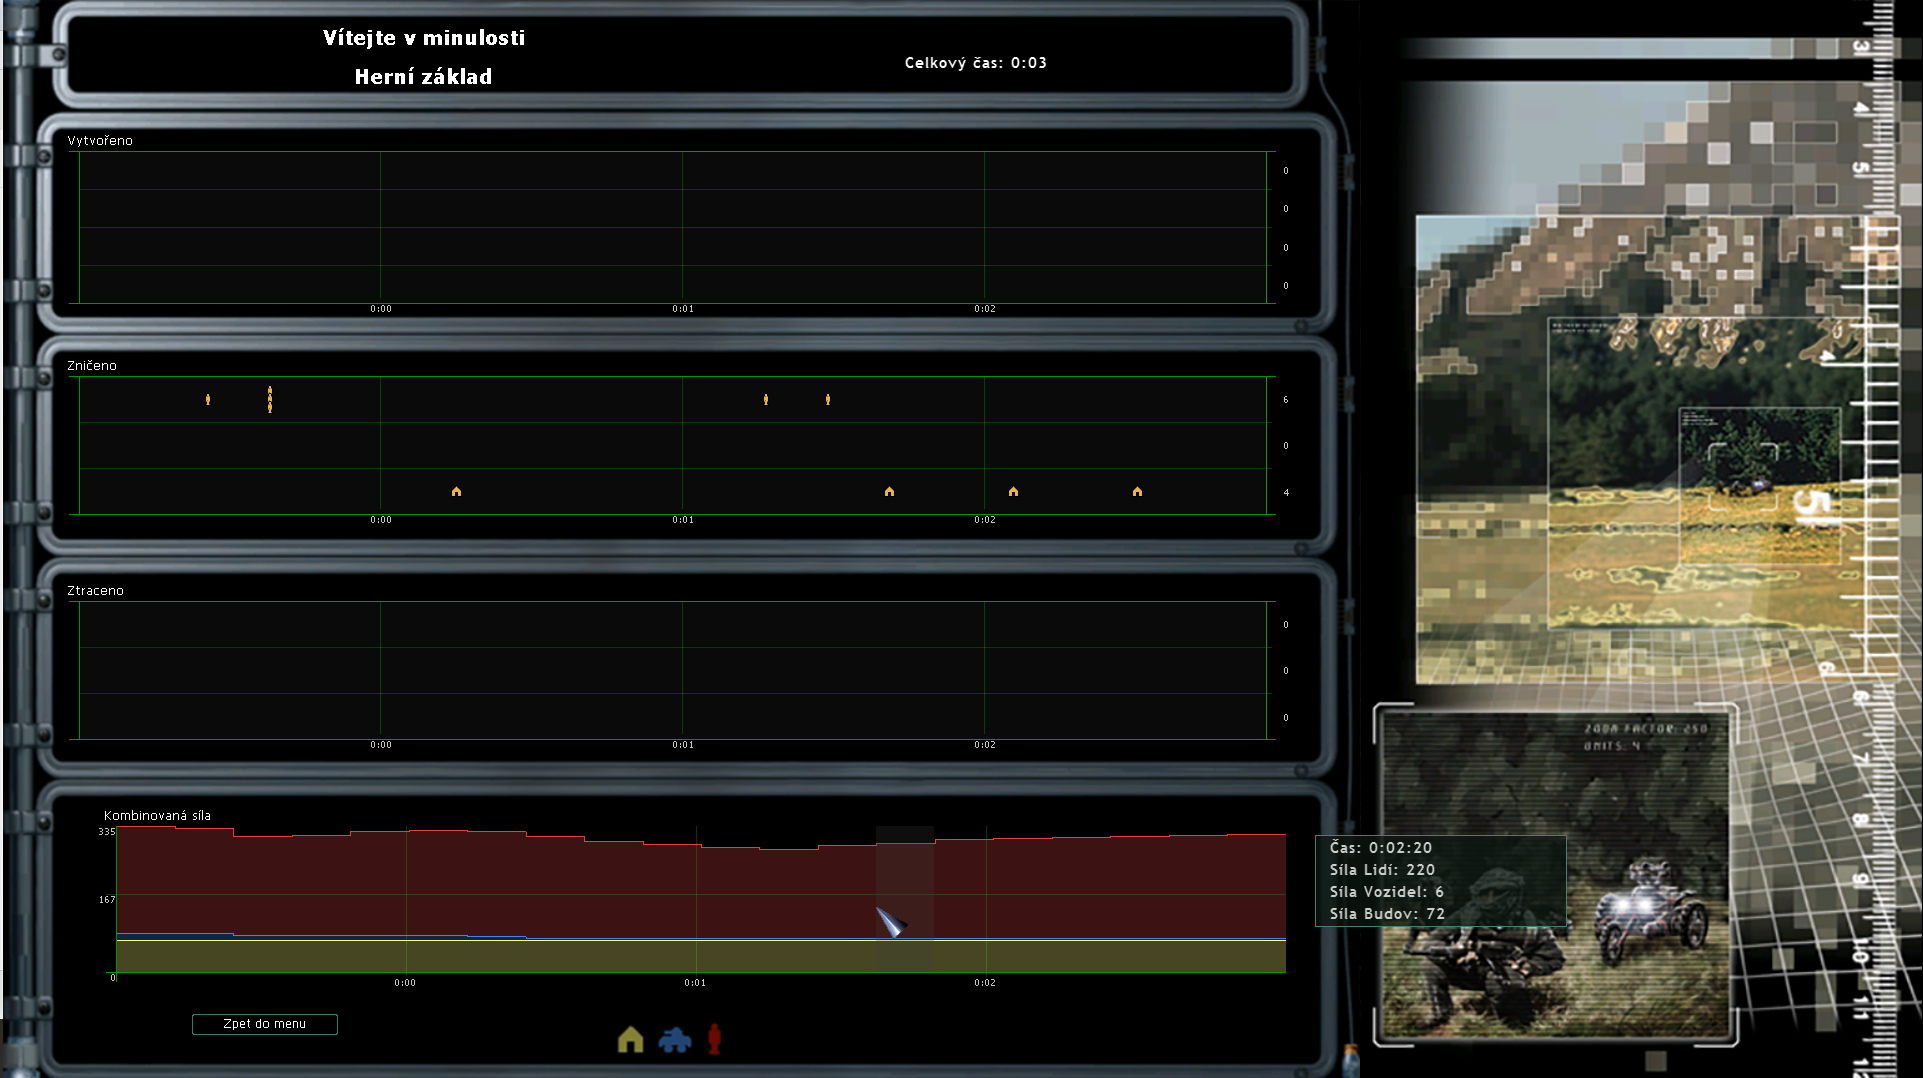This screenshot has width=1923, height=1078.
Task: Toggle the red soldier people filter icon
Action: (x=714, y=1039)
